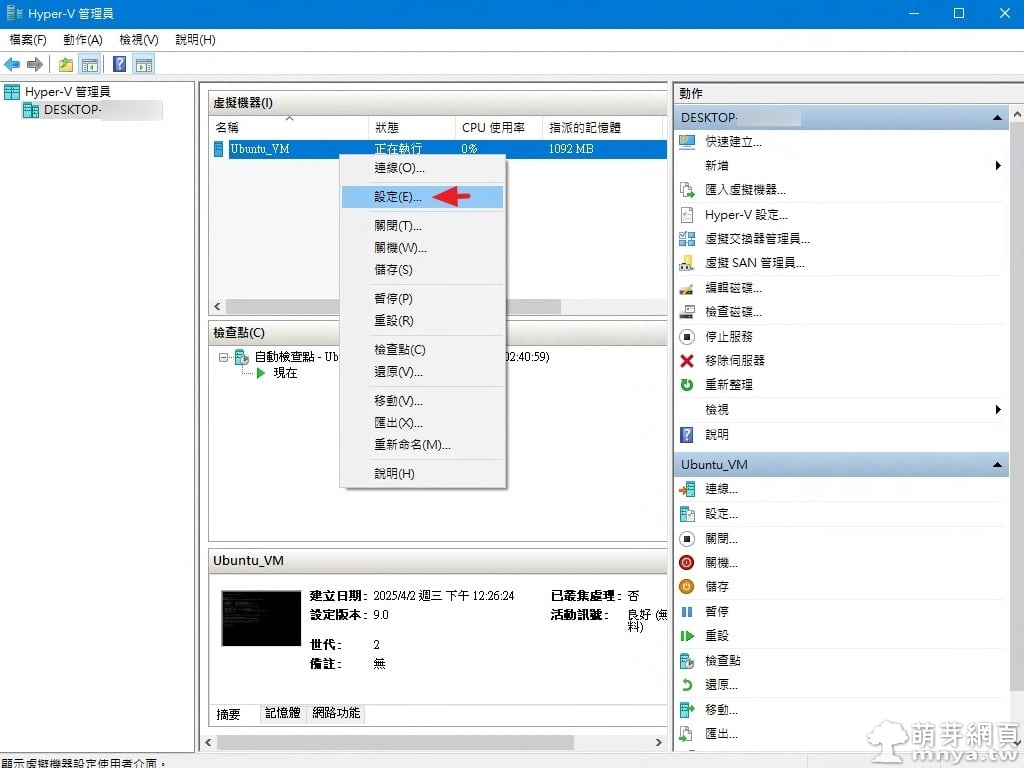Click the Refresh (重新整理) green icon
The height and width of the screenshot is (768, 1024).
click(x=687, y=385)
